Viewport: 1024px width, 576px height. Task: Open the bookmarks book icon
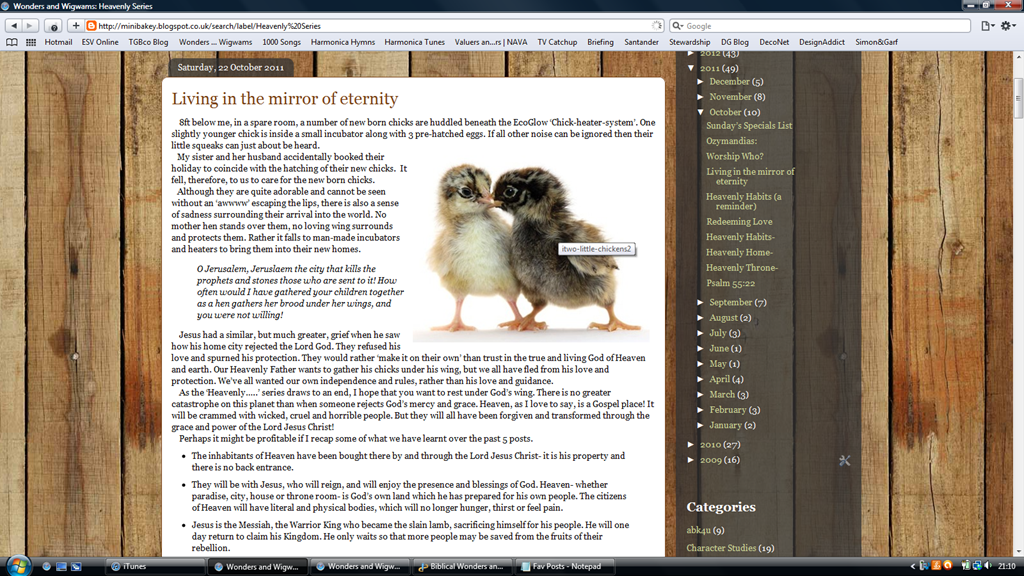click(12, 42)
